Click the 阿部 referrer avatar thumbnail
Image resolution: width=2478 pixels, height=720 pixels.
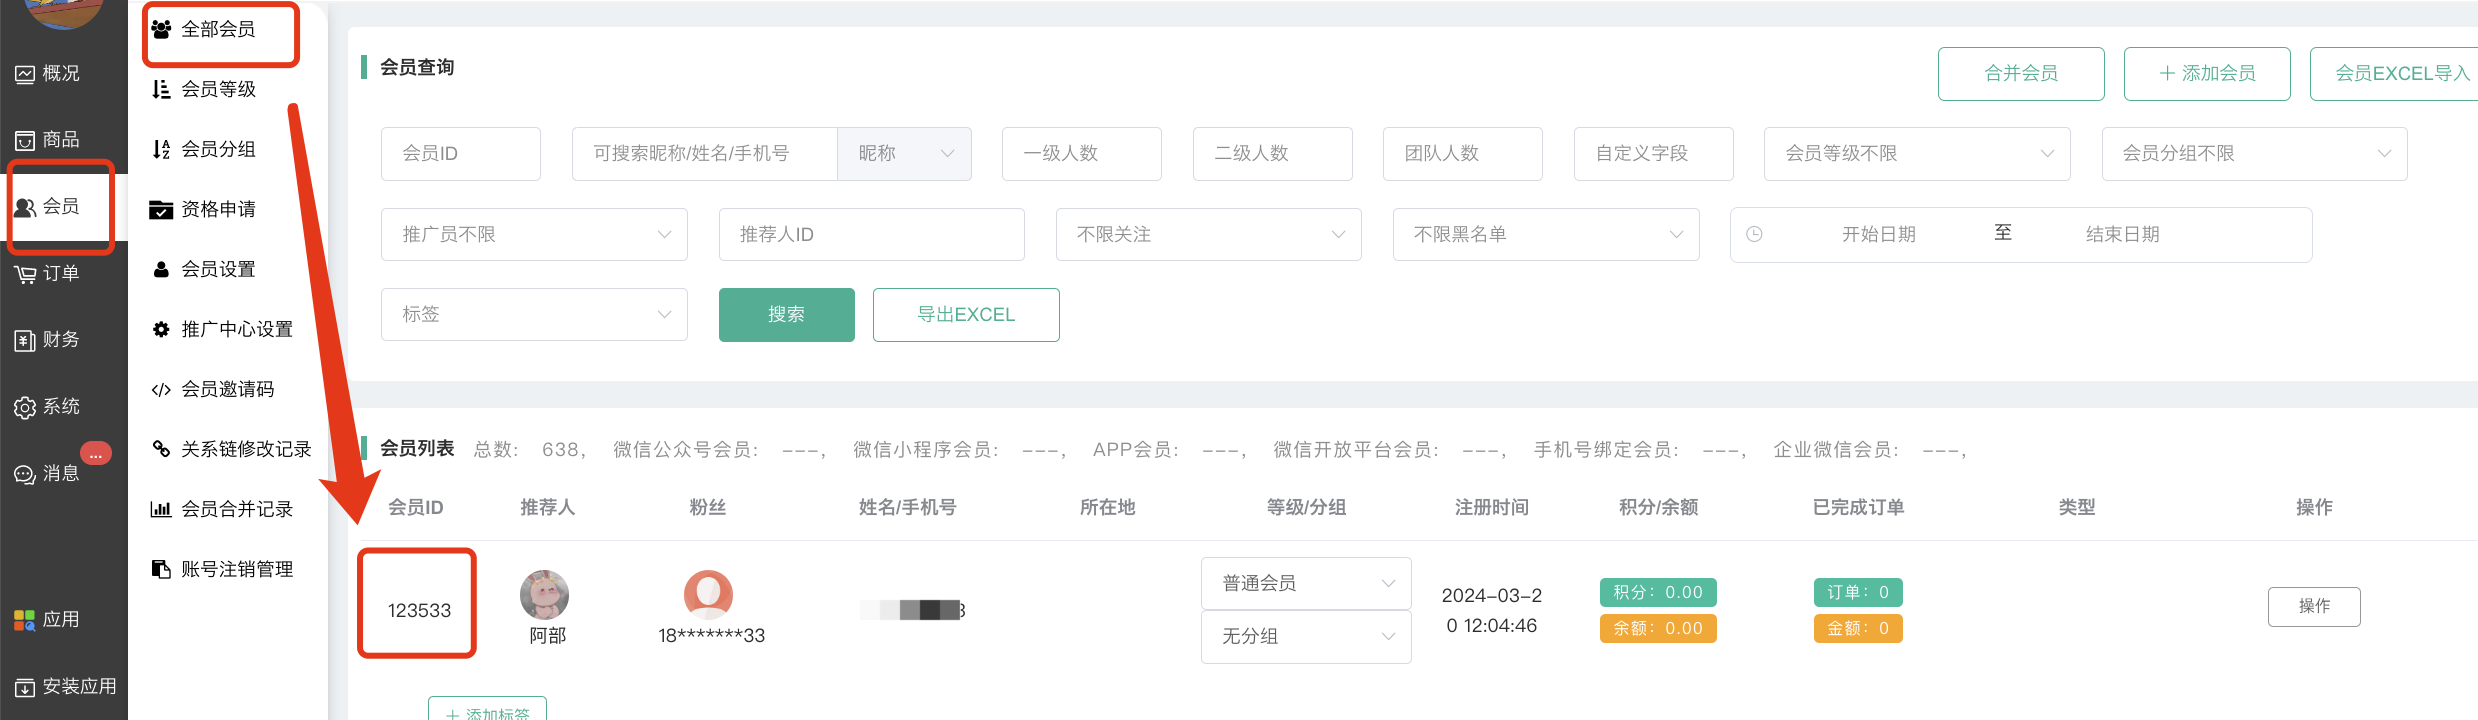pyautogui.click(x=545, y=595)
